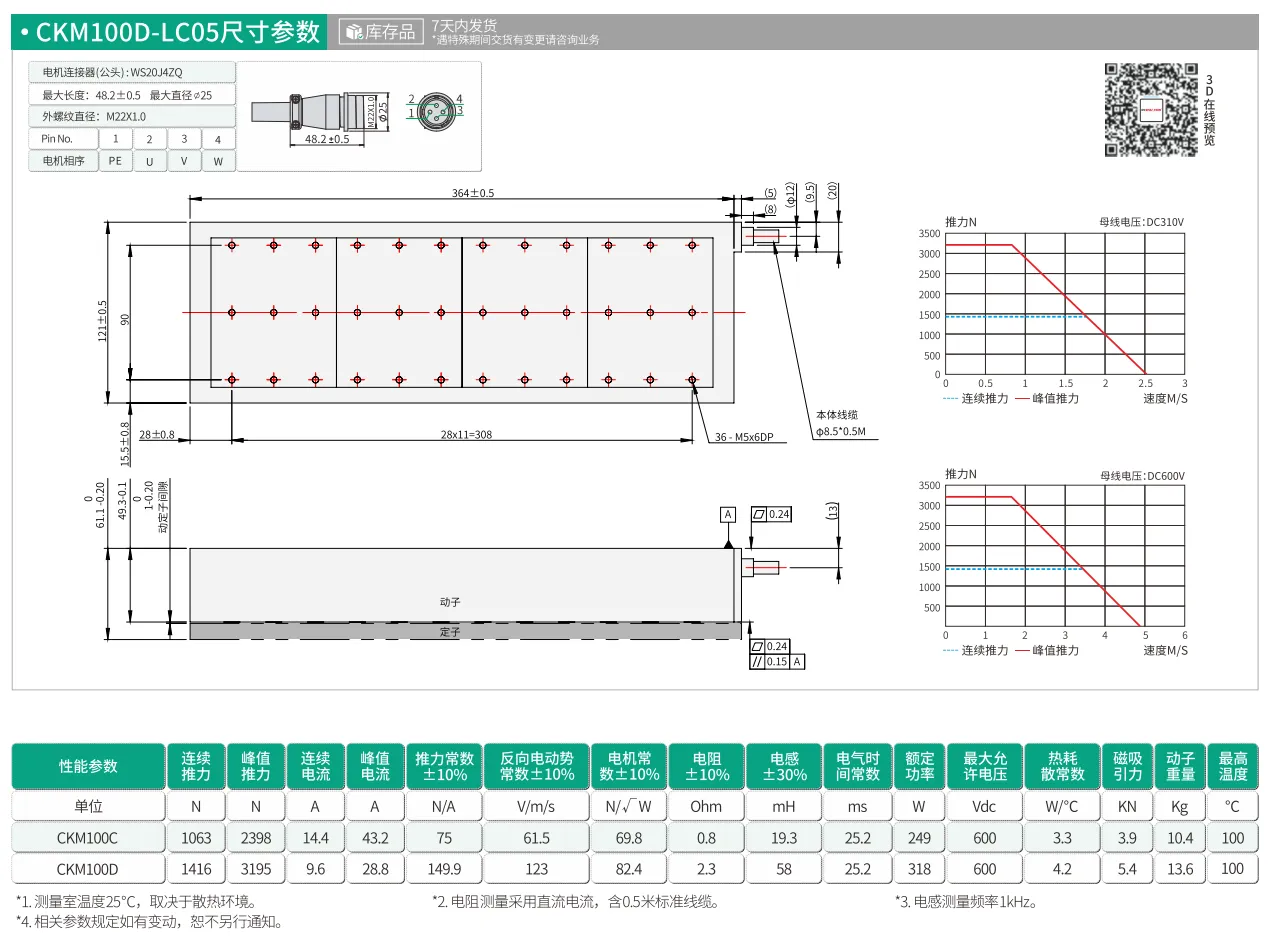The height and width of the screenshot is (940, 1278).
Task: Click footnote *2 about 电阻测量
Action: pyautogui.click(x=575, y=901)
